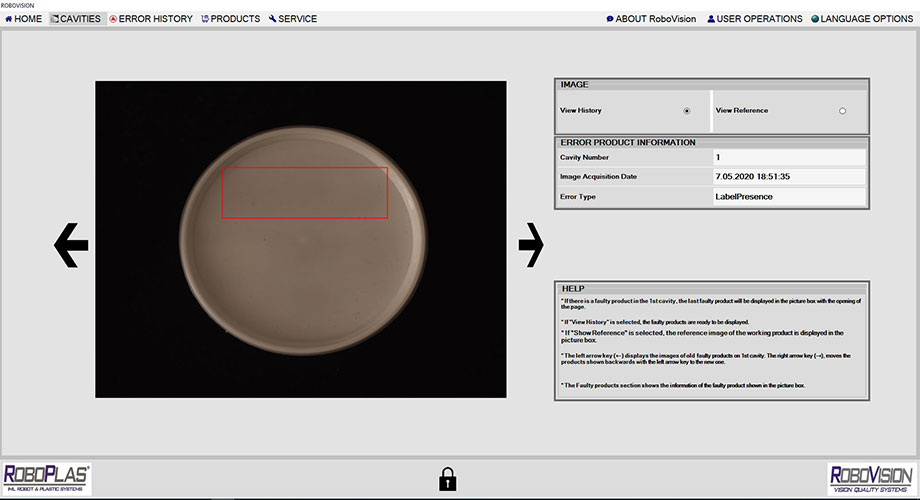Click the RoboVision logo

click(x=871, y=479)
